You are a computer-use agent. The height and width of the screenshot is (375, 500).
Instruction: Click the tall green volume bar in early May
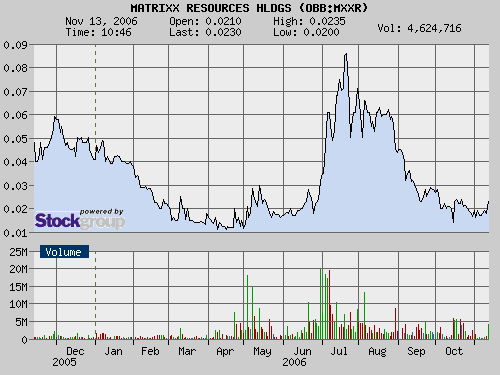pos(247,307)
